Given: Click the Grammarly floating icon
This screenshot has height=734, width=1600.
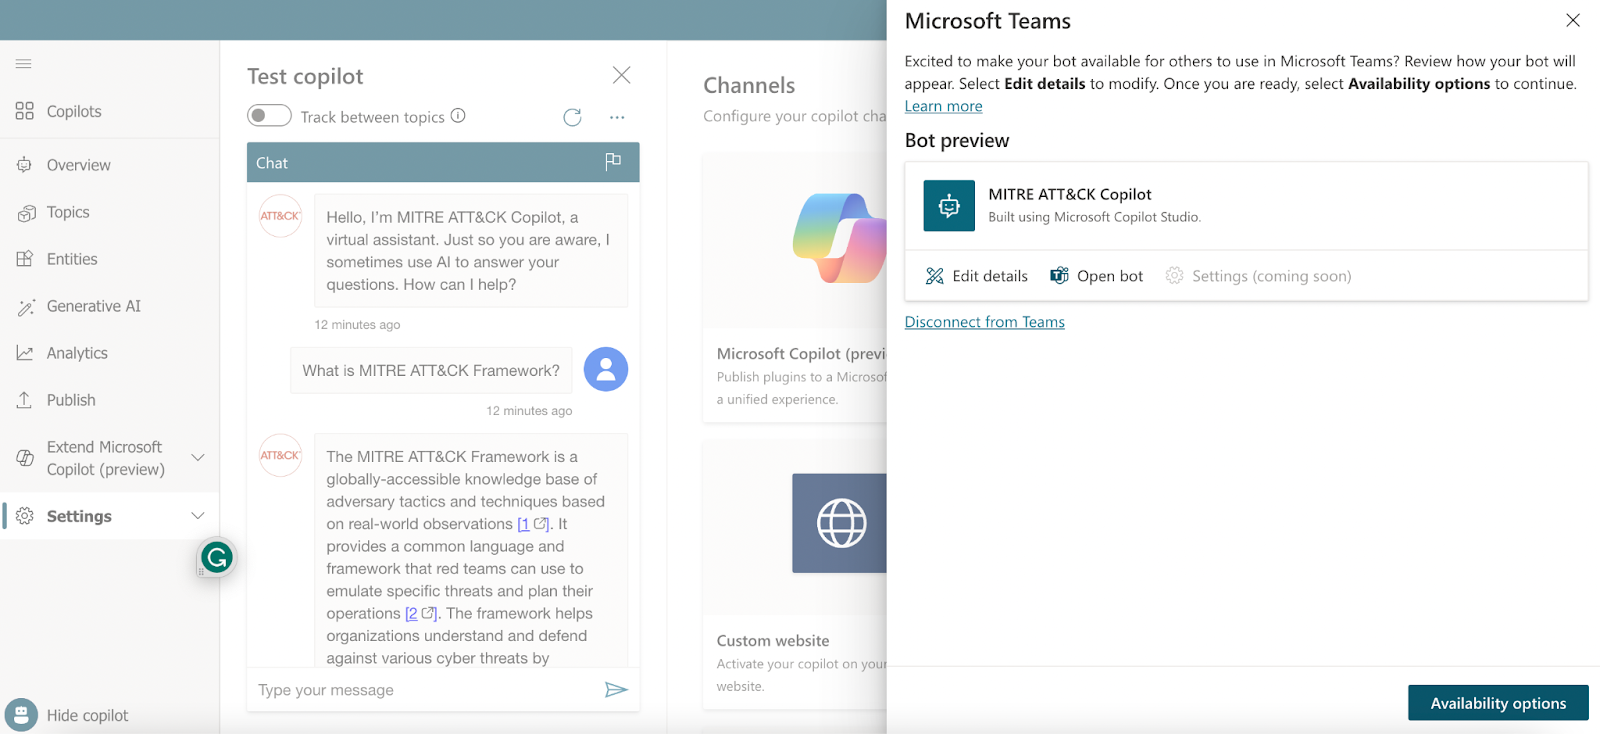Looking at the screenshot, I should (x=217, y=557).
